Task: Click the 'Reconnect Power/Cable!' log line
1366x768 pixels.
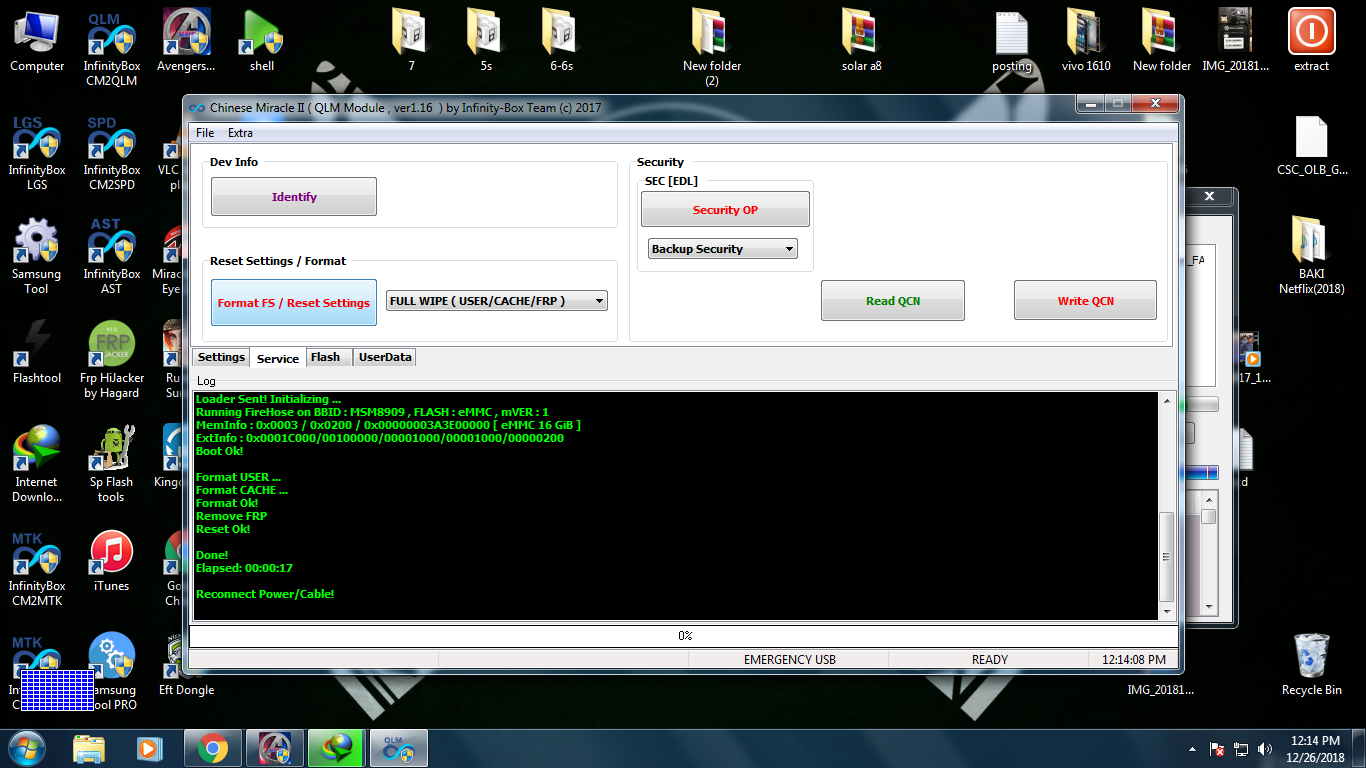Action: click(x=265, y=594)
